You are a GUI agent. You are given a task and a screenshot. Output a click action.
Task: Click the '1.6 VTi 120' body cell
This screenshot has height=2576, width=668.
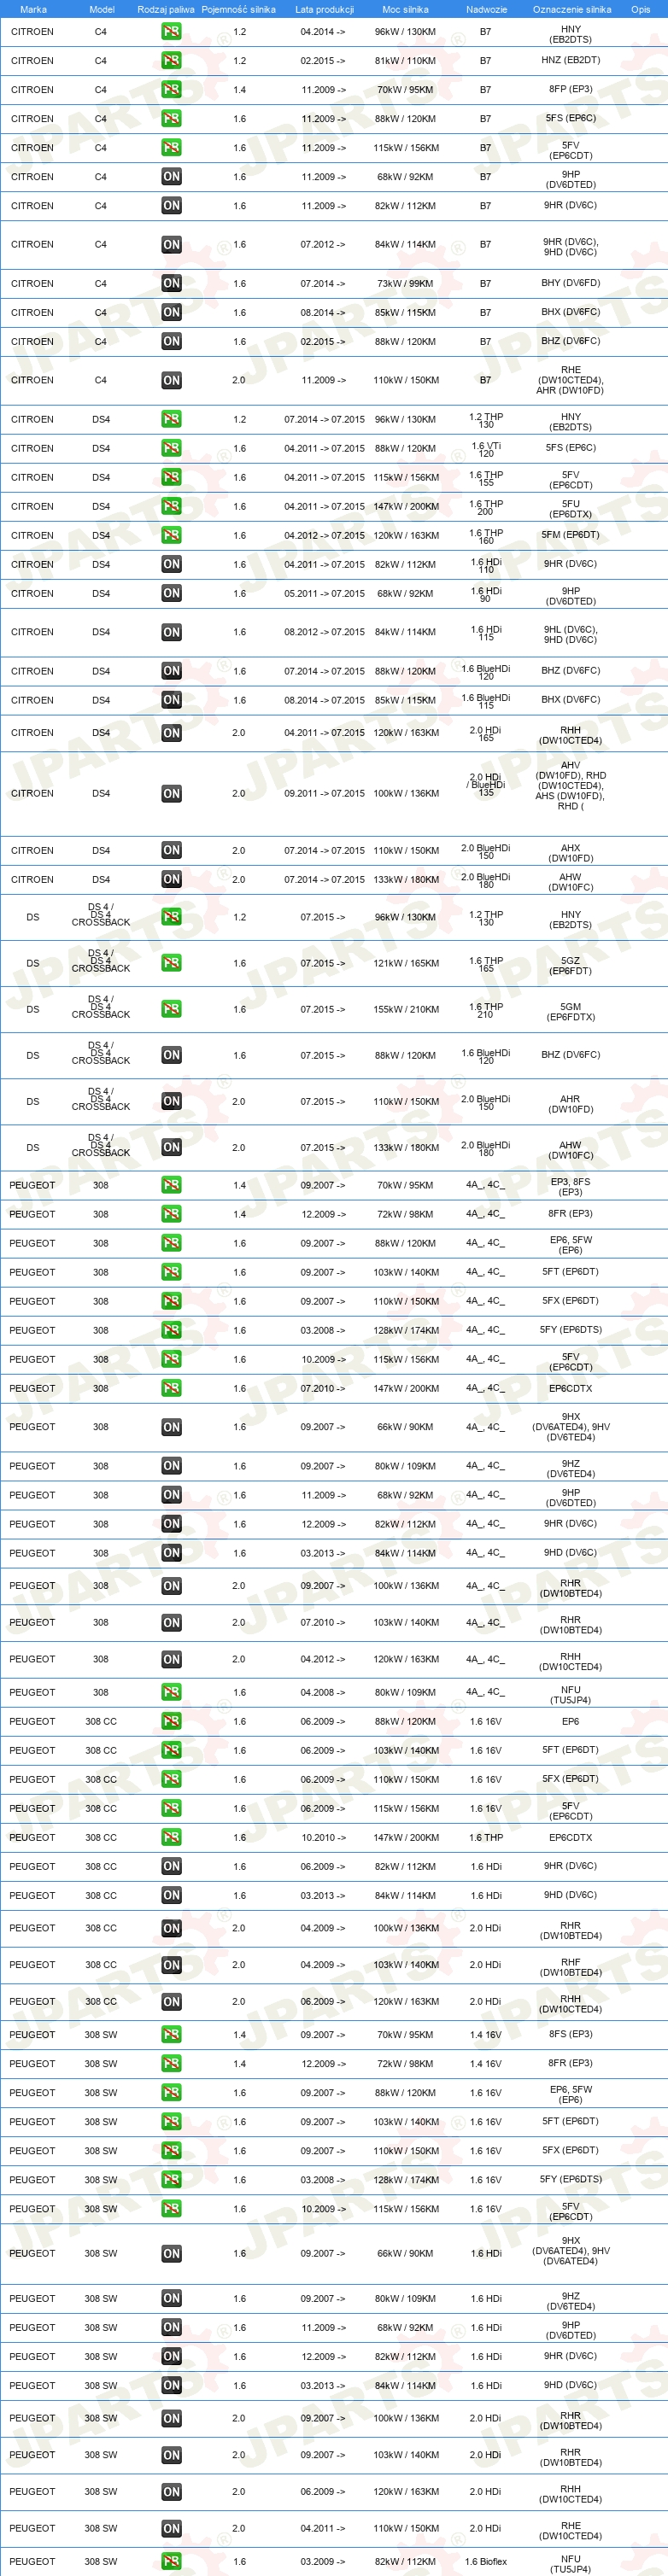[x=486, y=449]
